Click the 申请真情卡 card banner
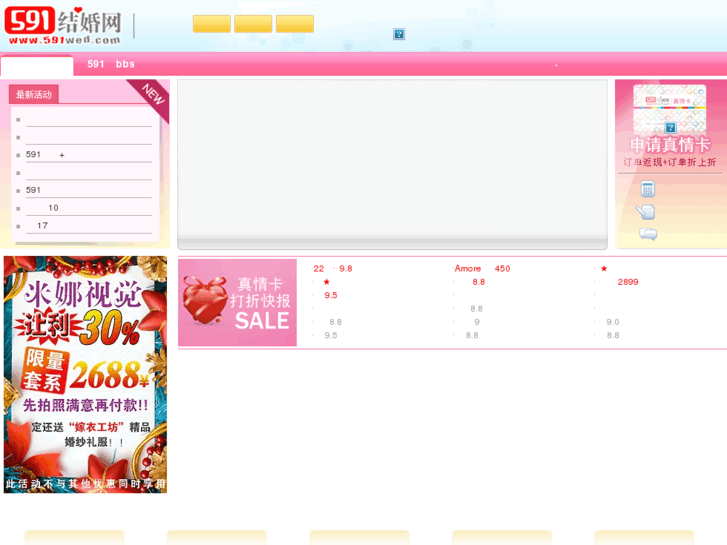The height and width of the screenshot is (545, 727). (670, 145)
